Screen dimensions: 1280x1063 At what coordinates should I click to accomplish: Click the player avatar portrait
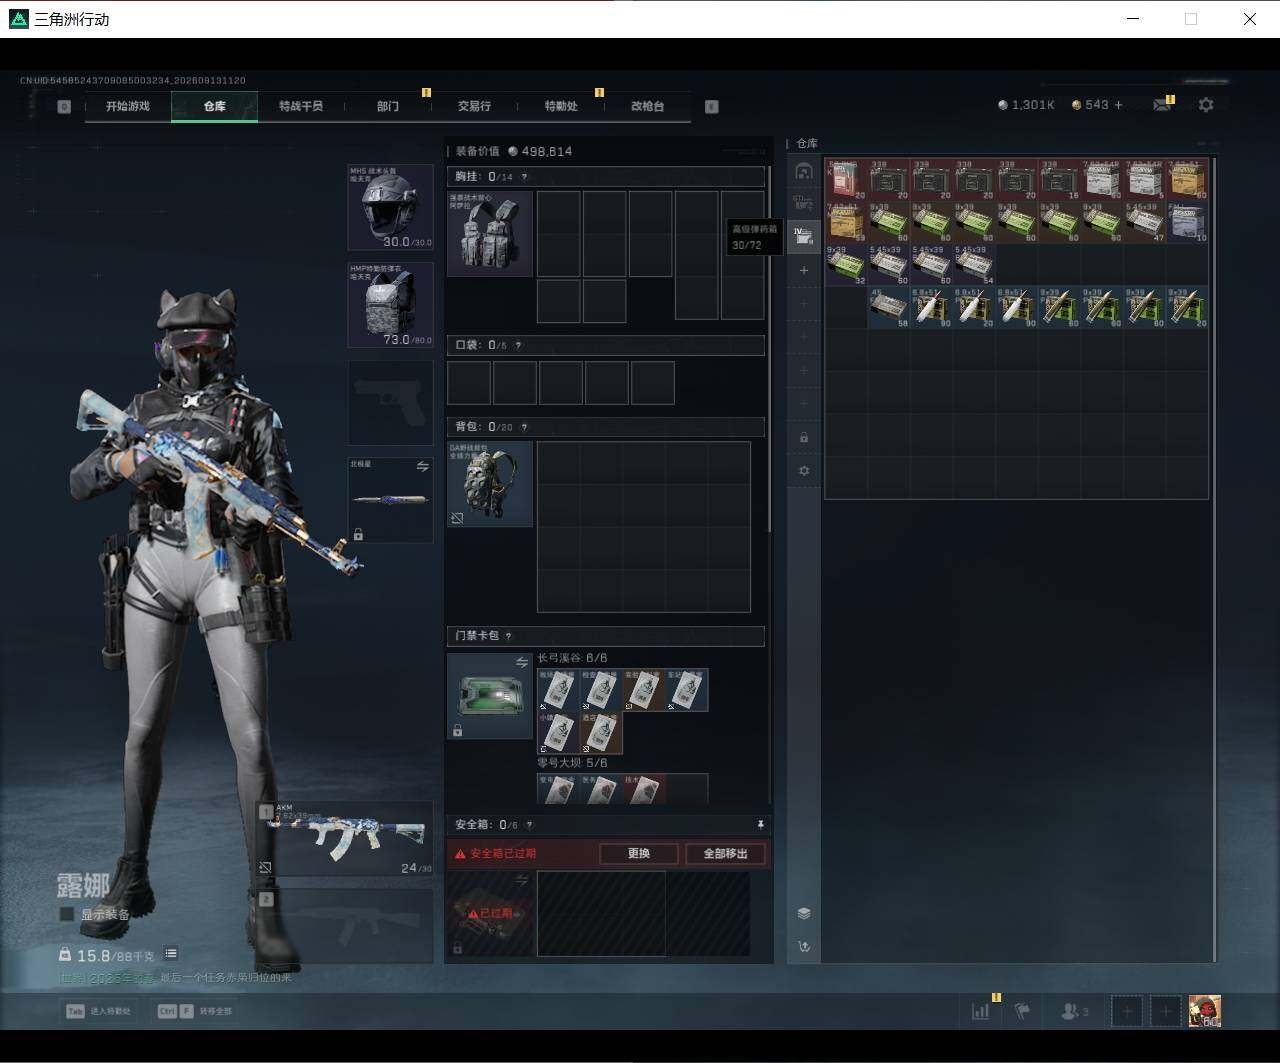pyautogui.click(x=1205, y=1011)
